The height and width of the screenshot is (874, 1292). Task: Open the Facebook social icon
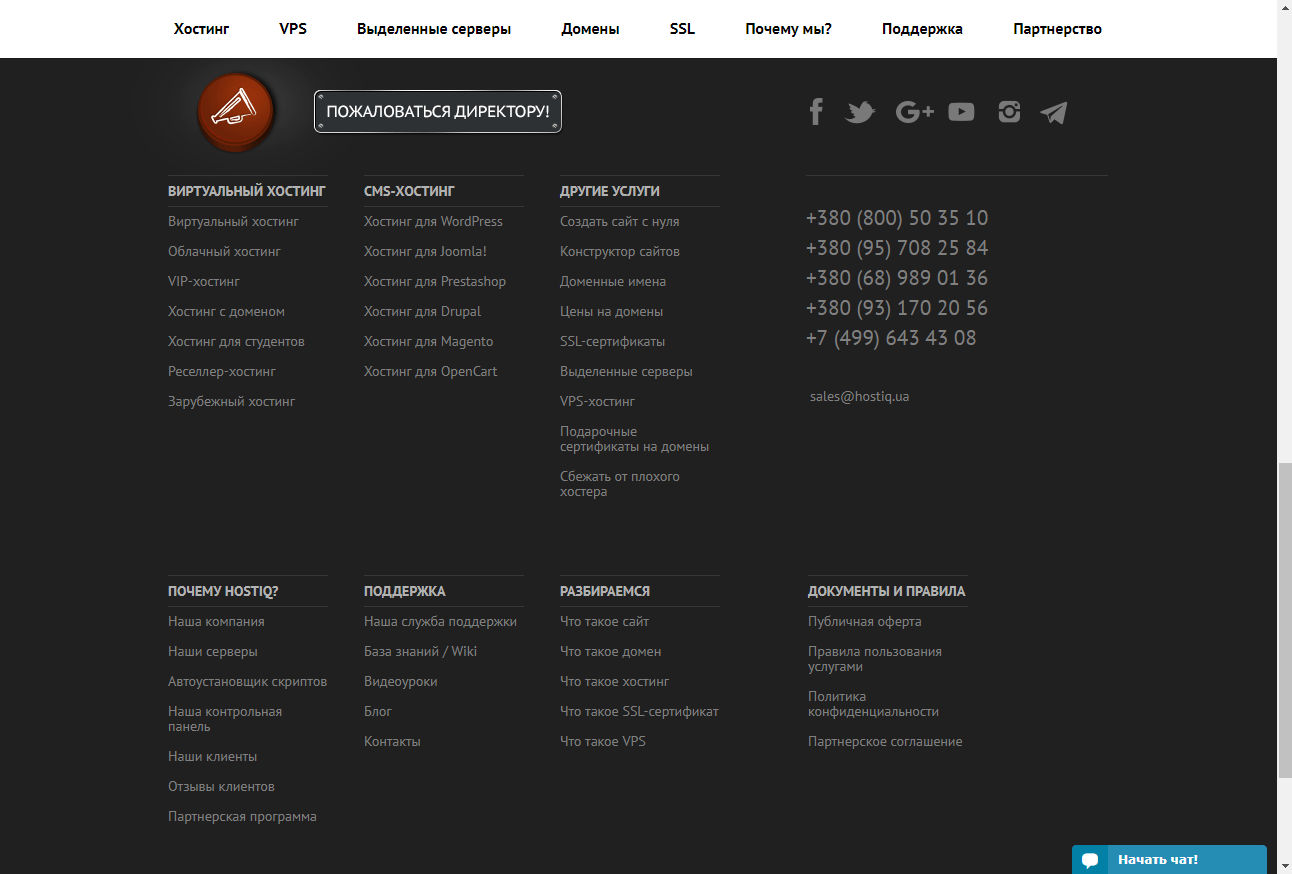(816, 111)
